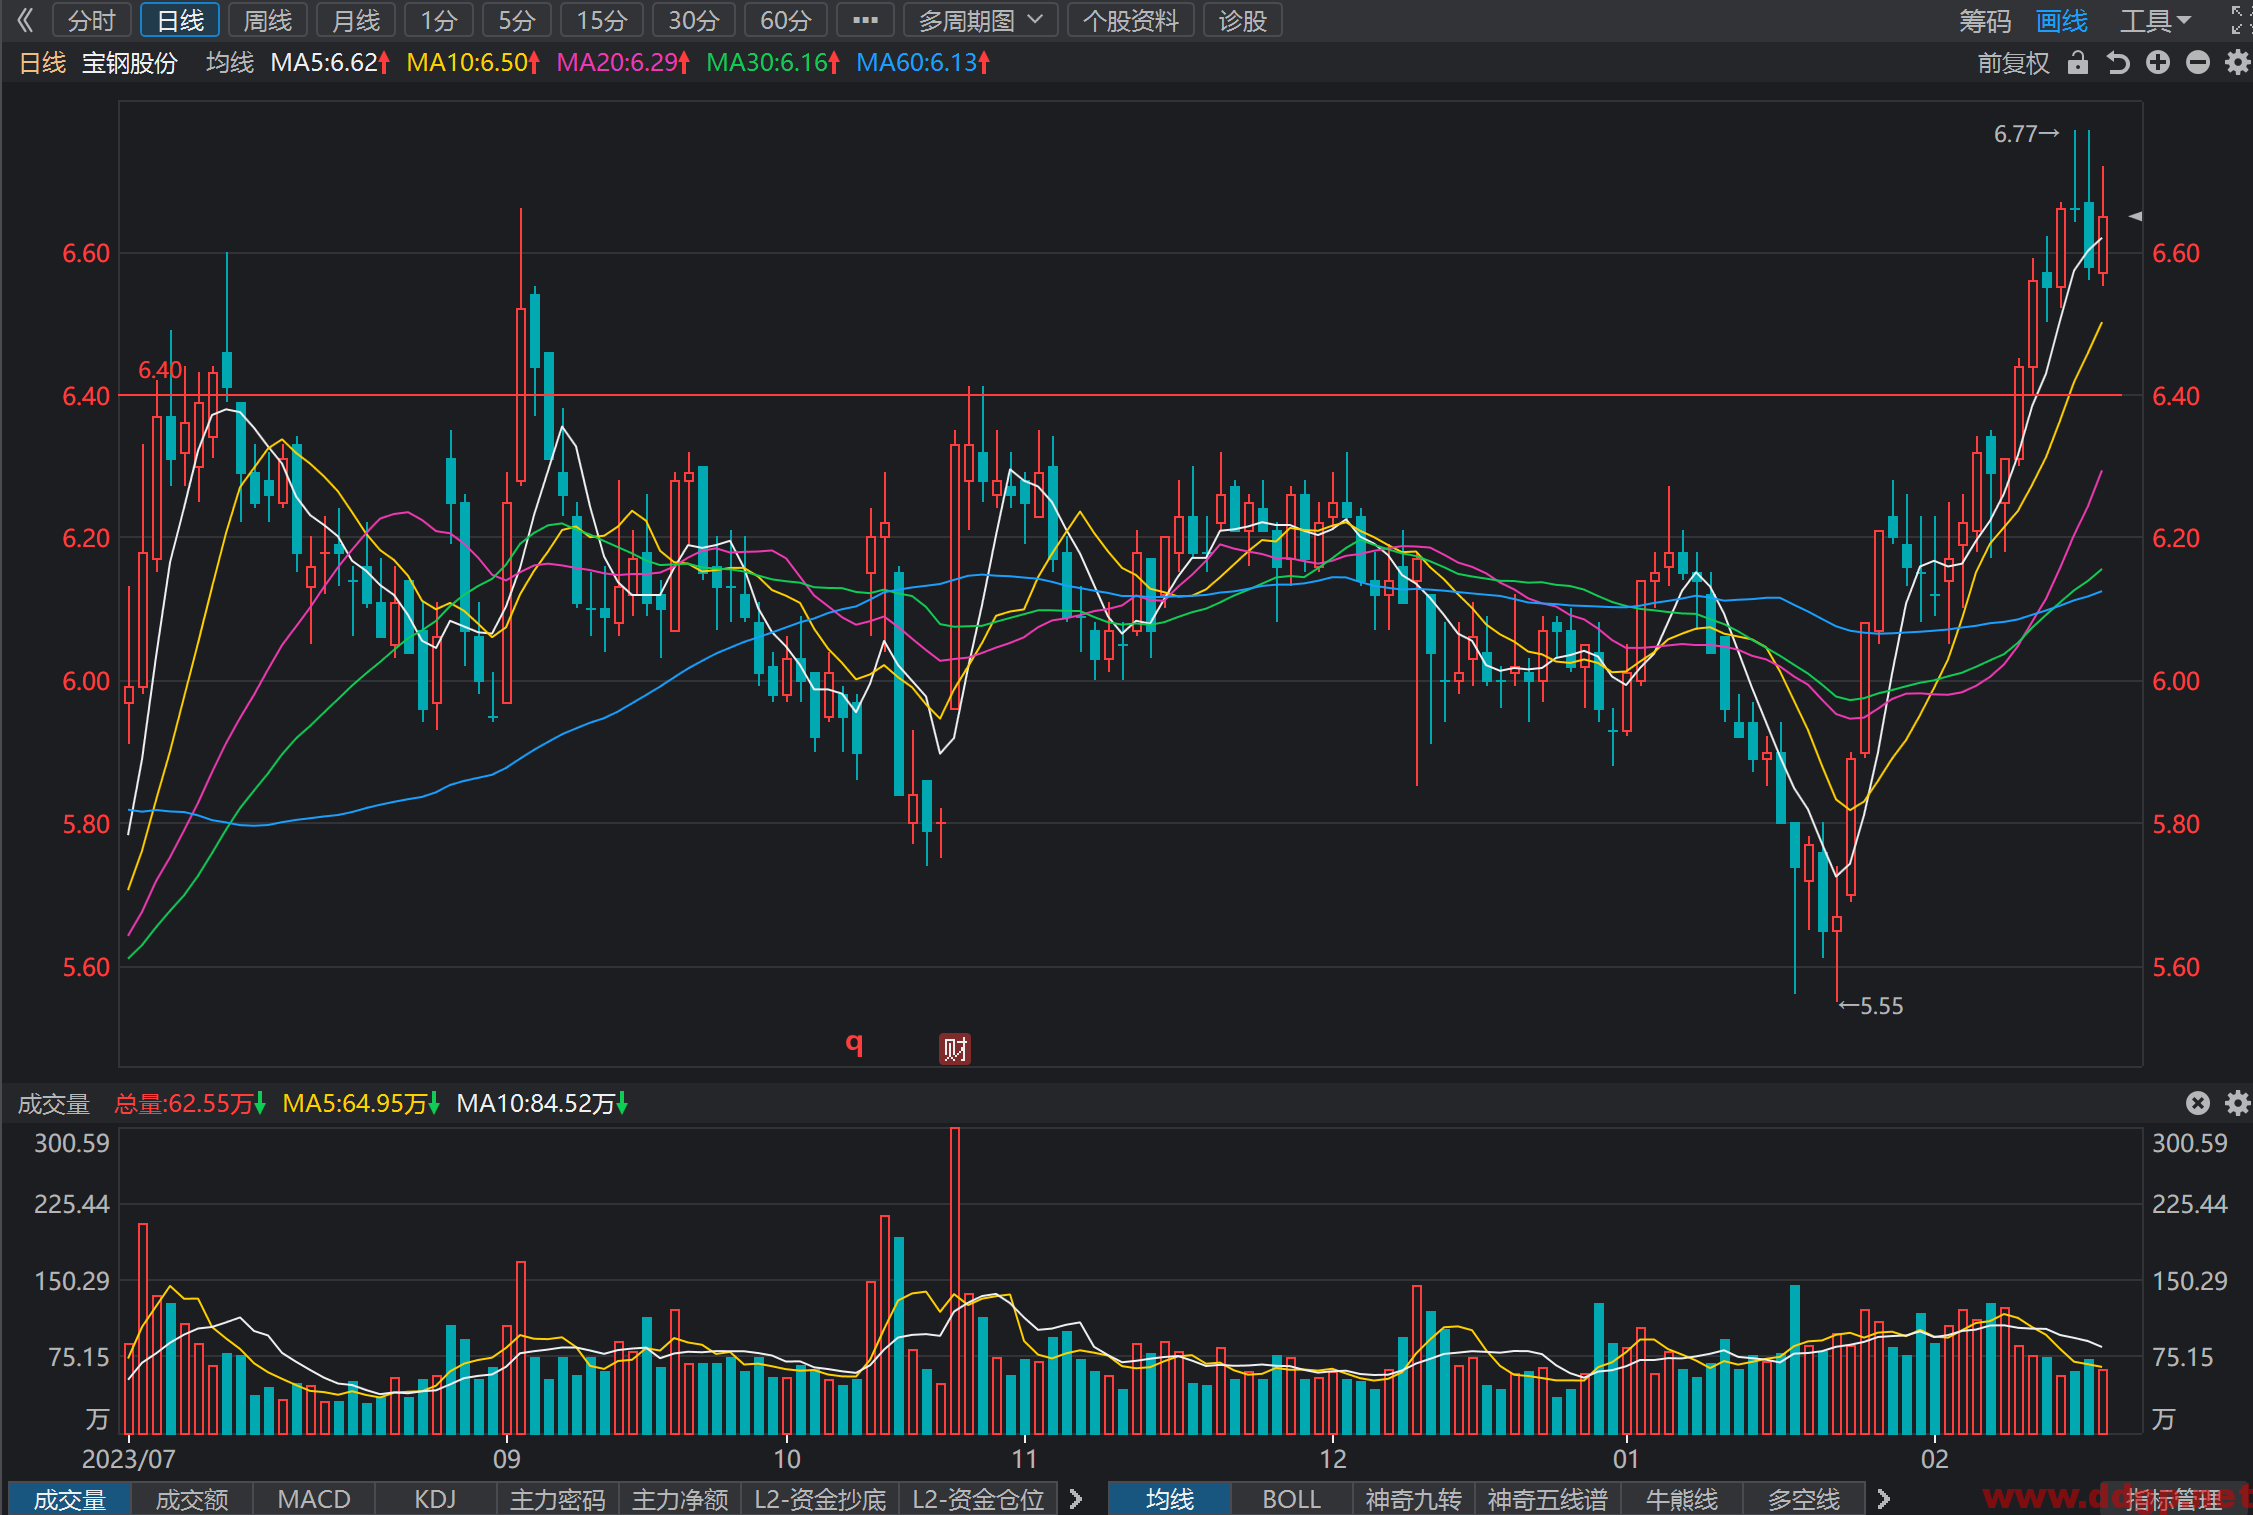This screenshot has width=2253, height=1515.
Task: Close the 成交量 volume panel
Action: click(x=2198, y=1103)
